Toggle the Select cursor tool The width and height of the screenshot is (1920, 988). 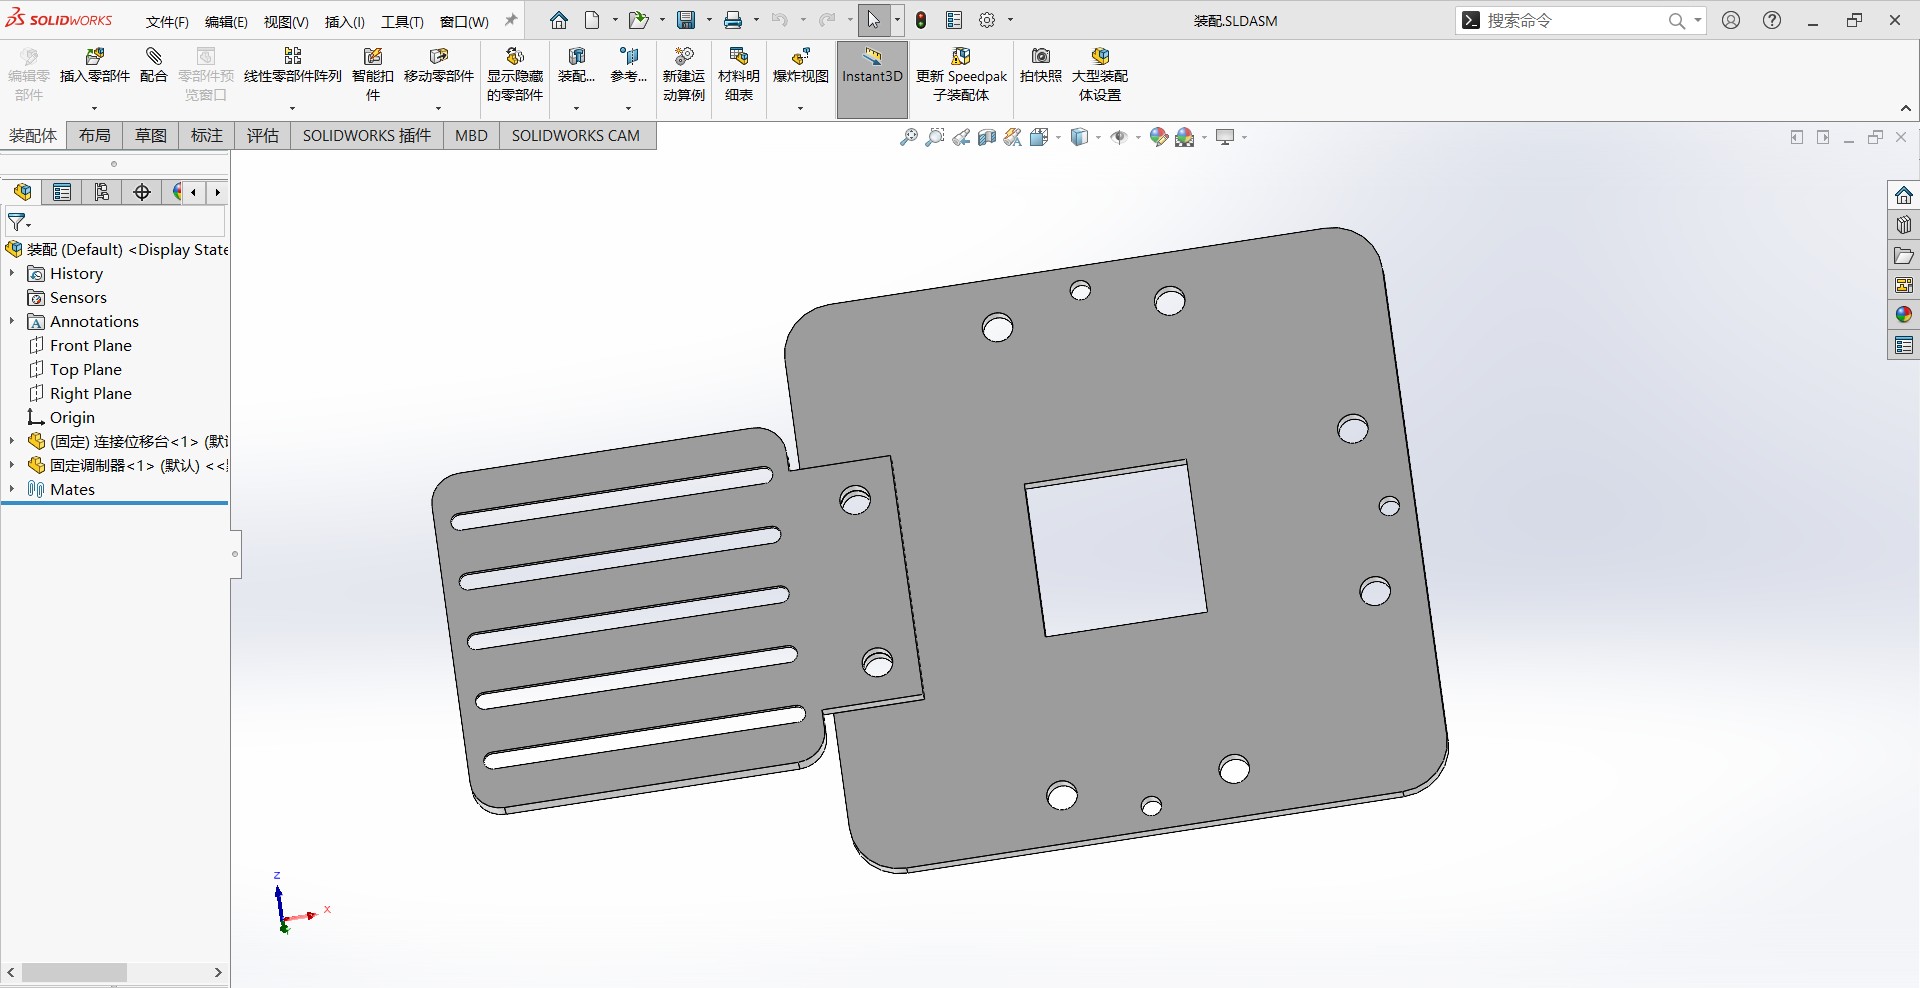(873, 20)
